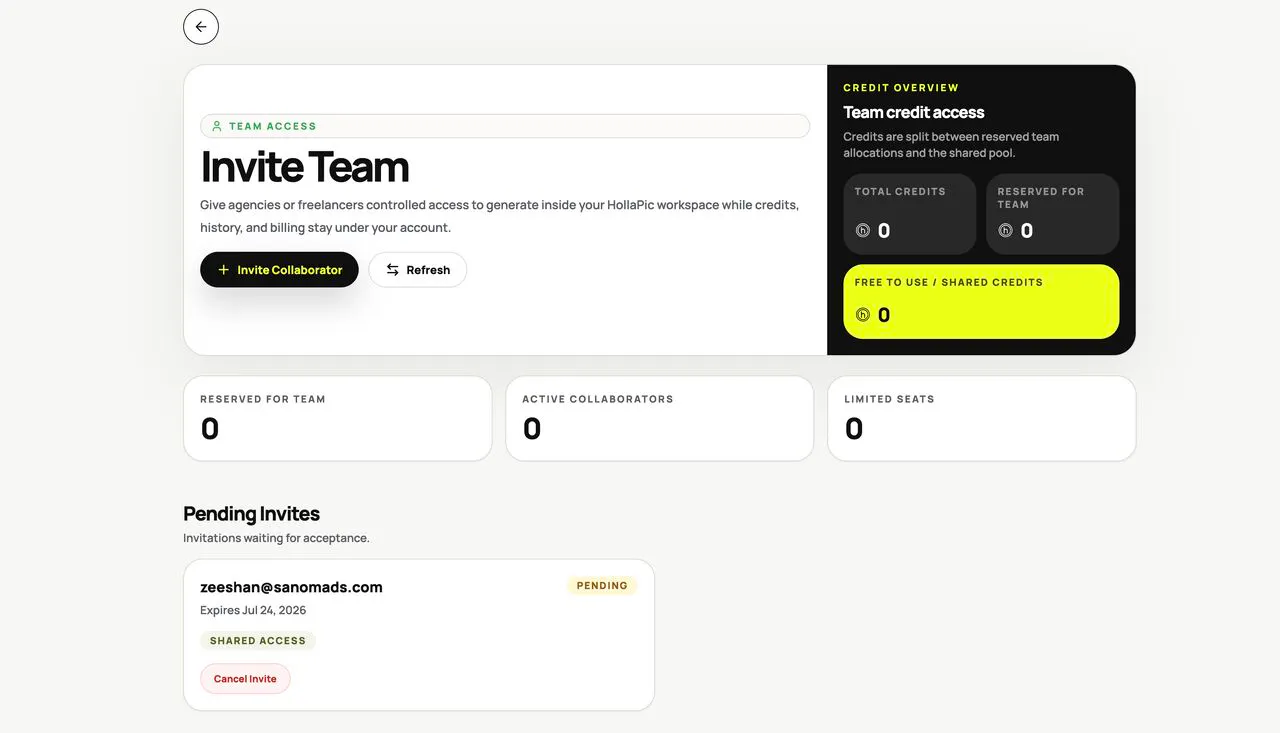This screenshot has height=733, width=1280.
Task: Click the Pending status badge
Action: pos(602,586)
